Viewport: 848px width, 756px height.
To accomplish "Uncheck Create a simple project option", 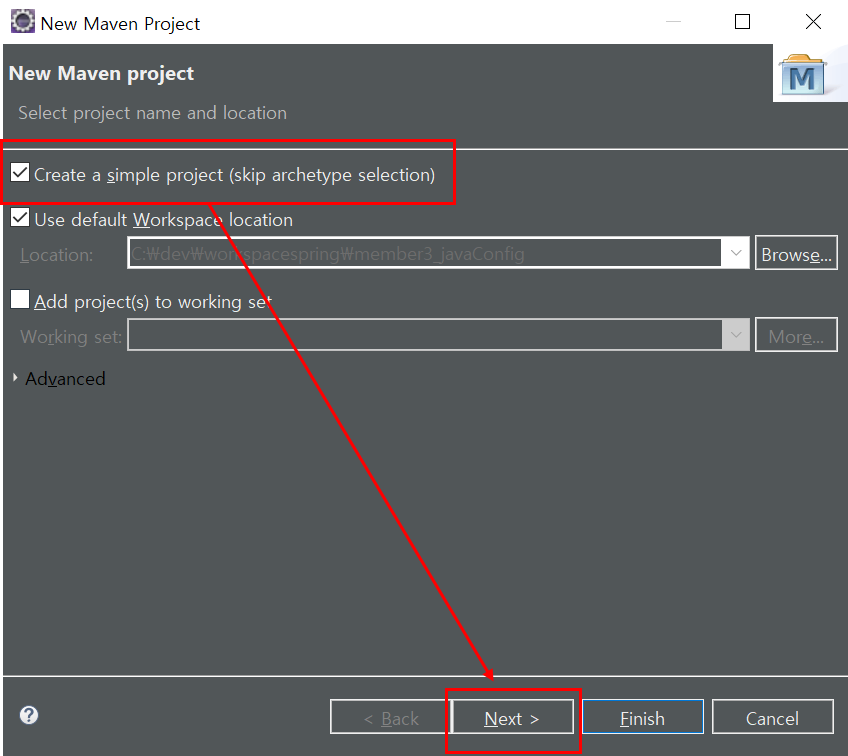I will [19, 171].
